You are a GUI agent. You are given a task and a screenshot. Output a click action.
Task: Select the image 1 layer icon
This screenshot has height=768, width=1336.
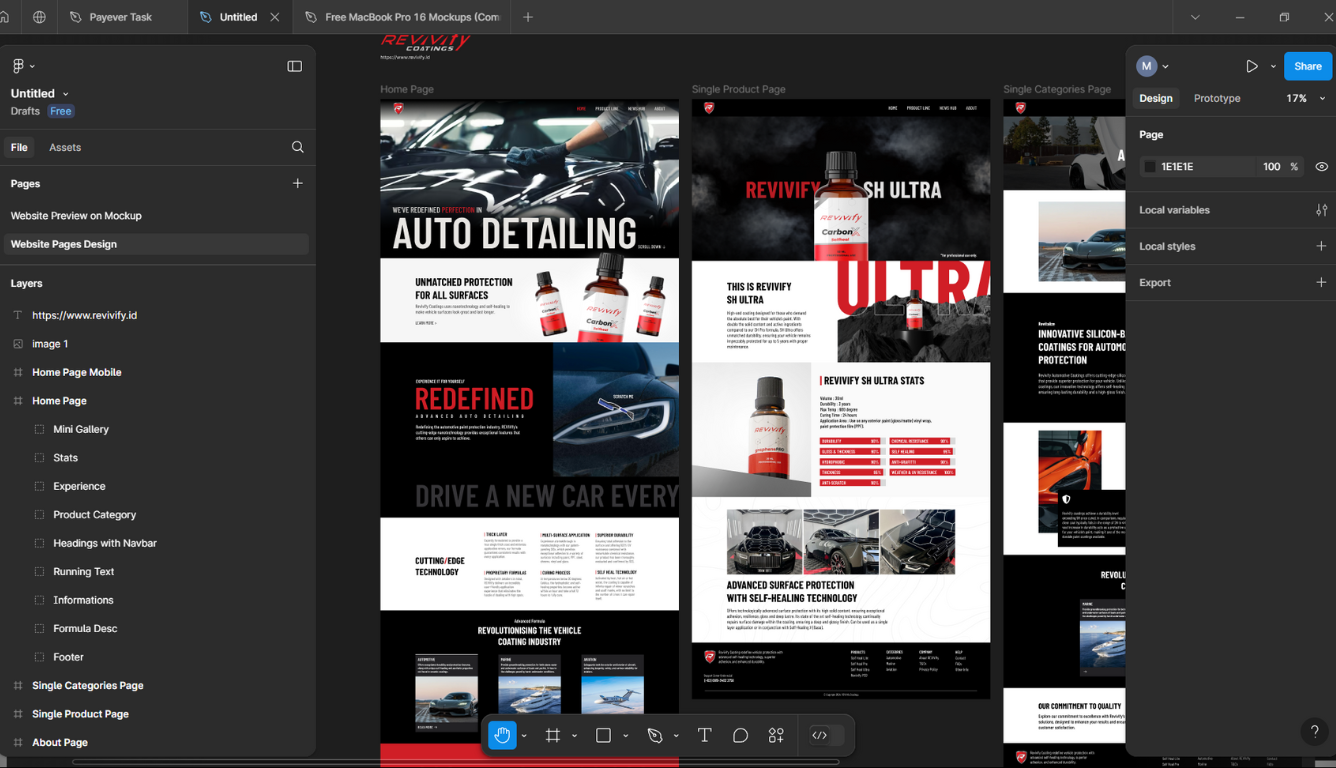coord(18,343)
